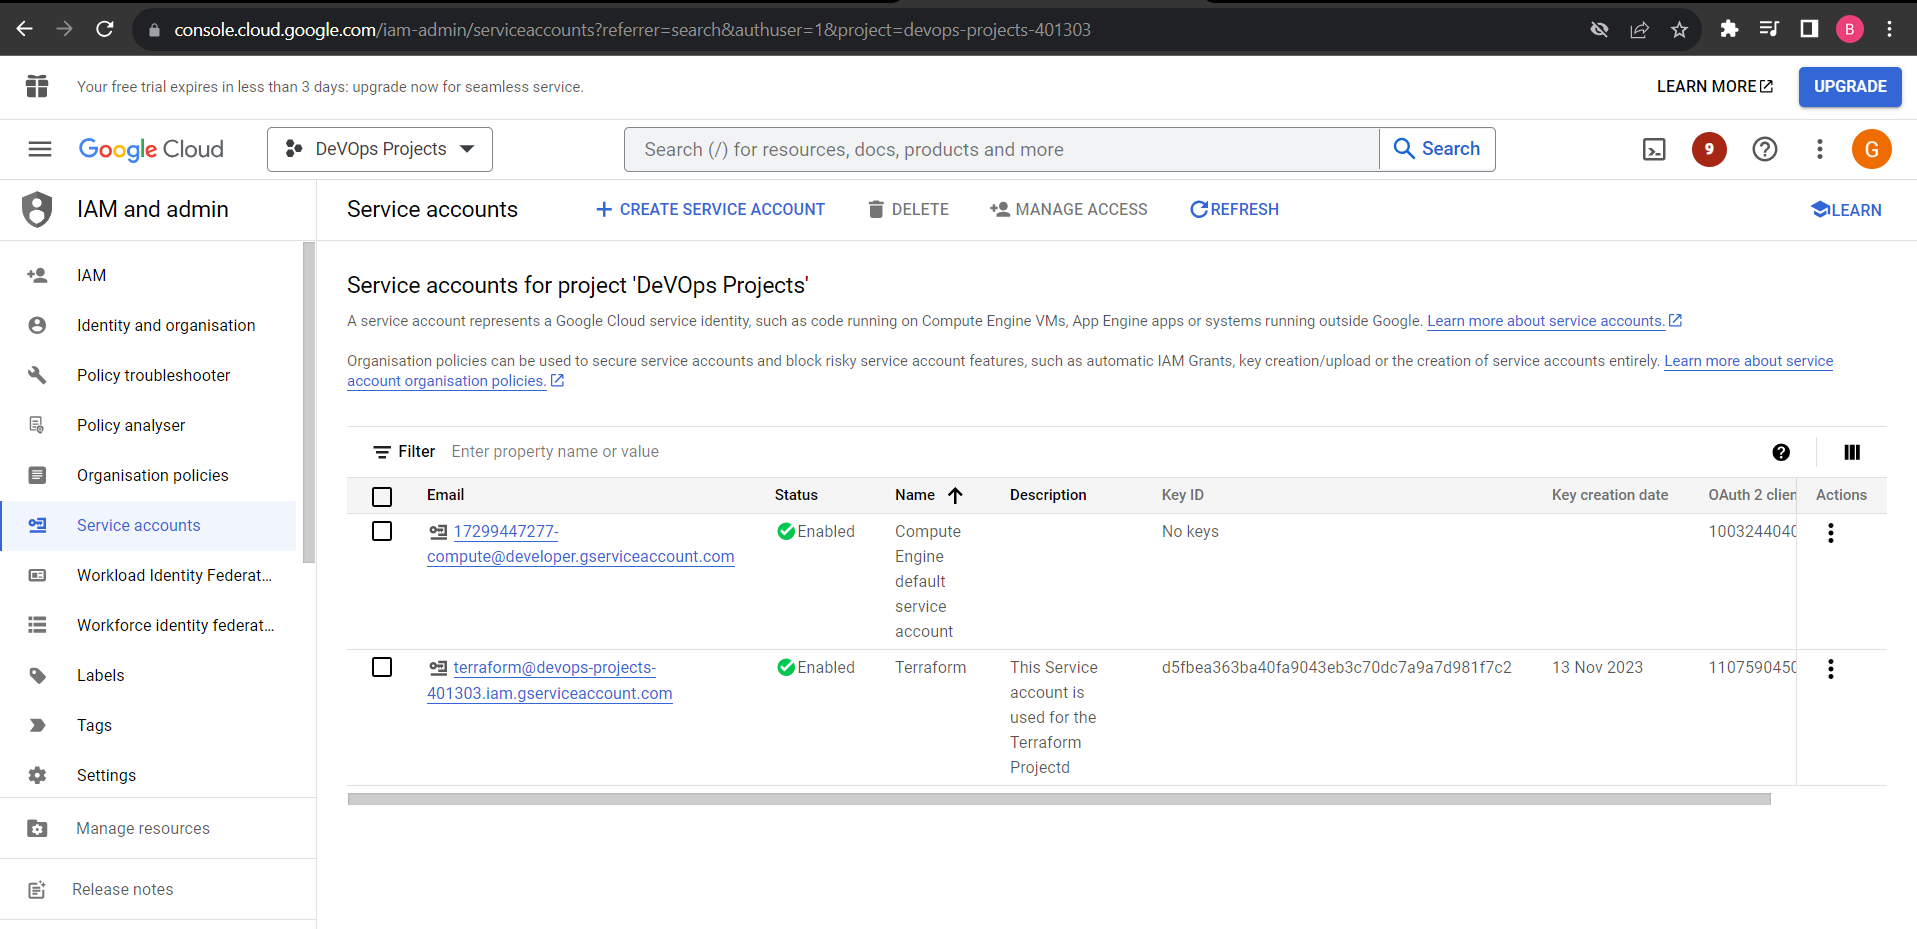Select all service accounts checkbox

click(x=382, y=497)
